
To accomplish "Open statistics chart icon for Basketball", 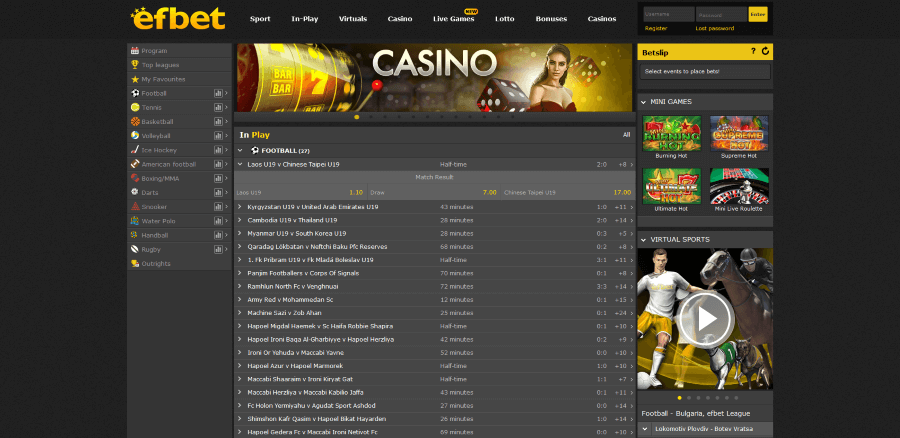I will tap(218, 122).
